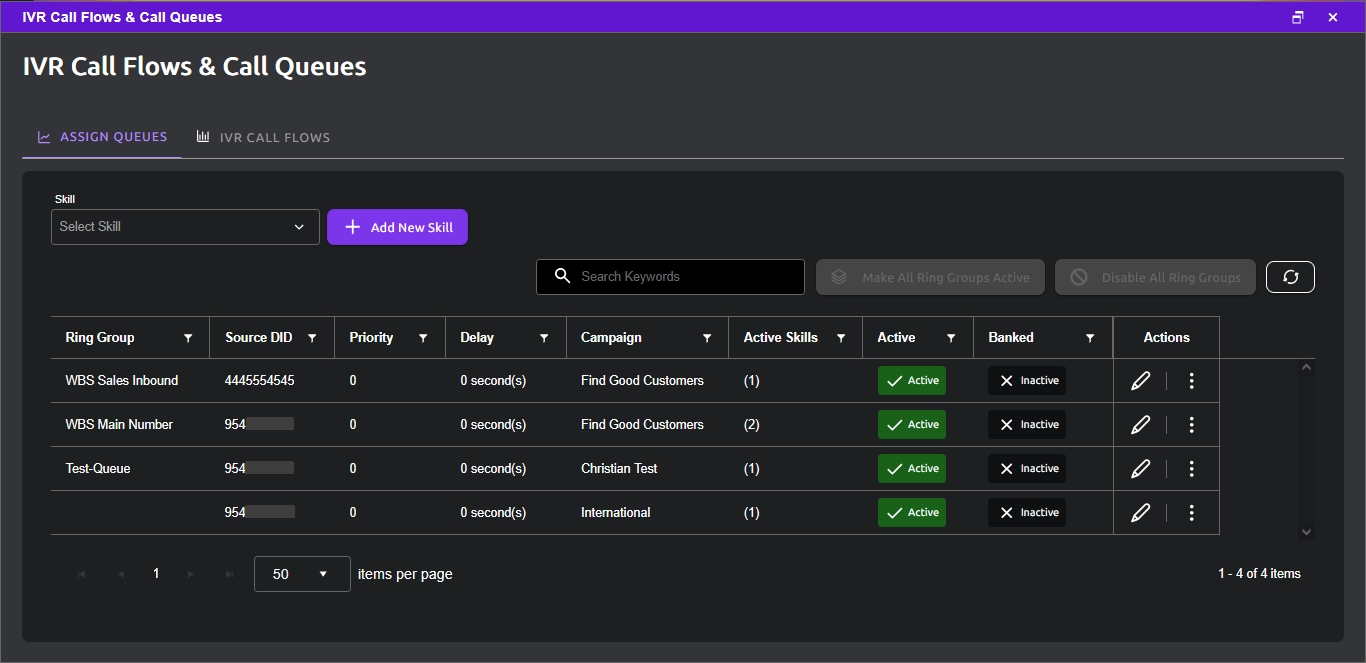Filter the Banked column
This screenshot has height=663, width=1366.
(x=1090, y=338)
